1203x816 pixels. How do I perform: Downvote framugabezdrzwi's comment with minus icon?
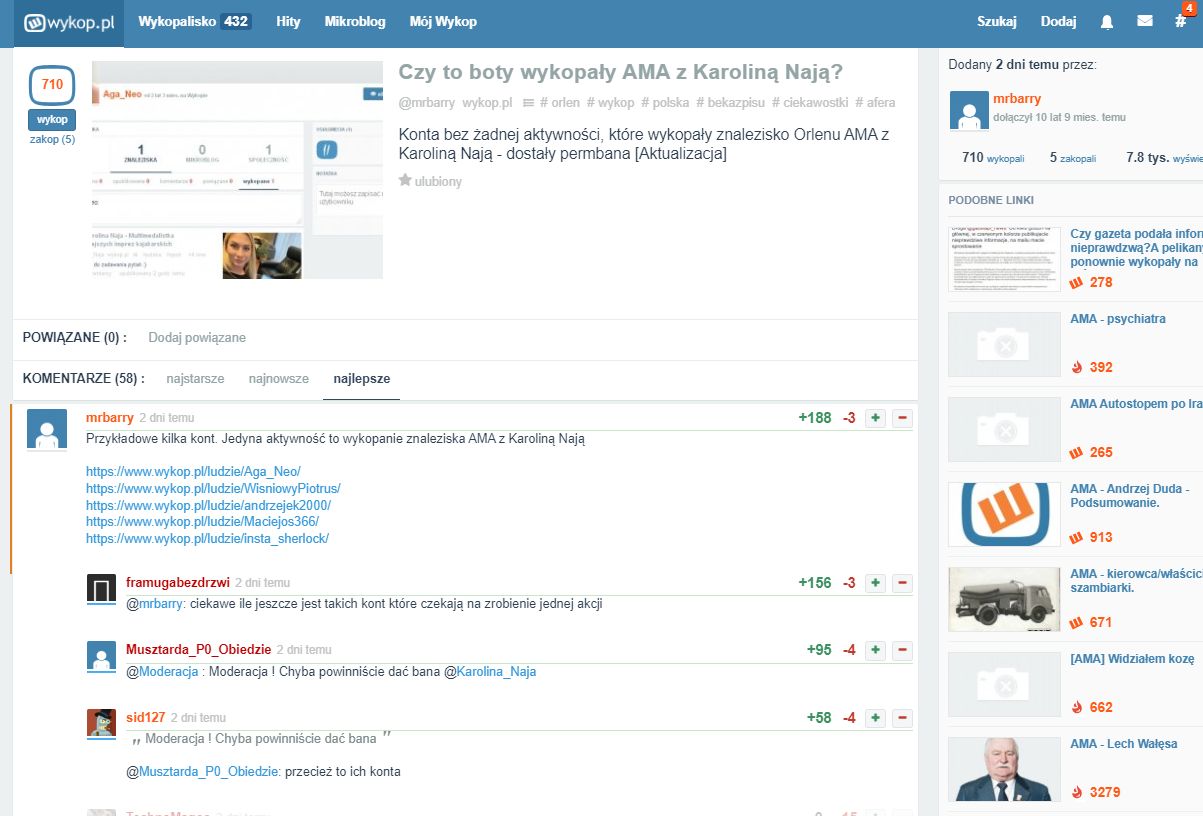(x=902, y=583)
